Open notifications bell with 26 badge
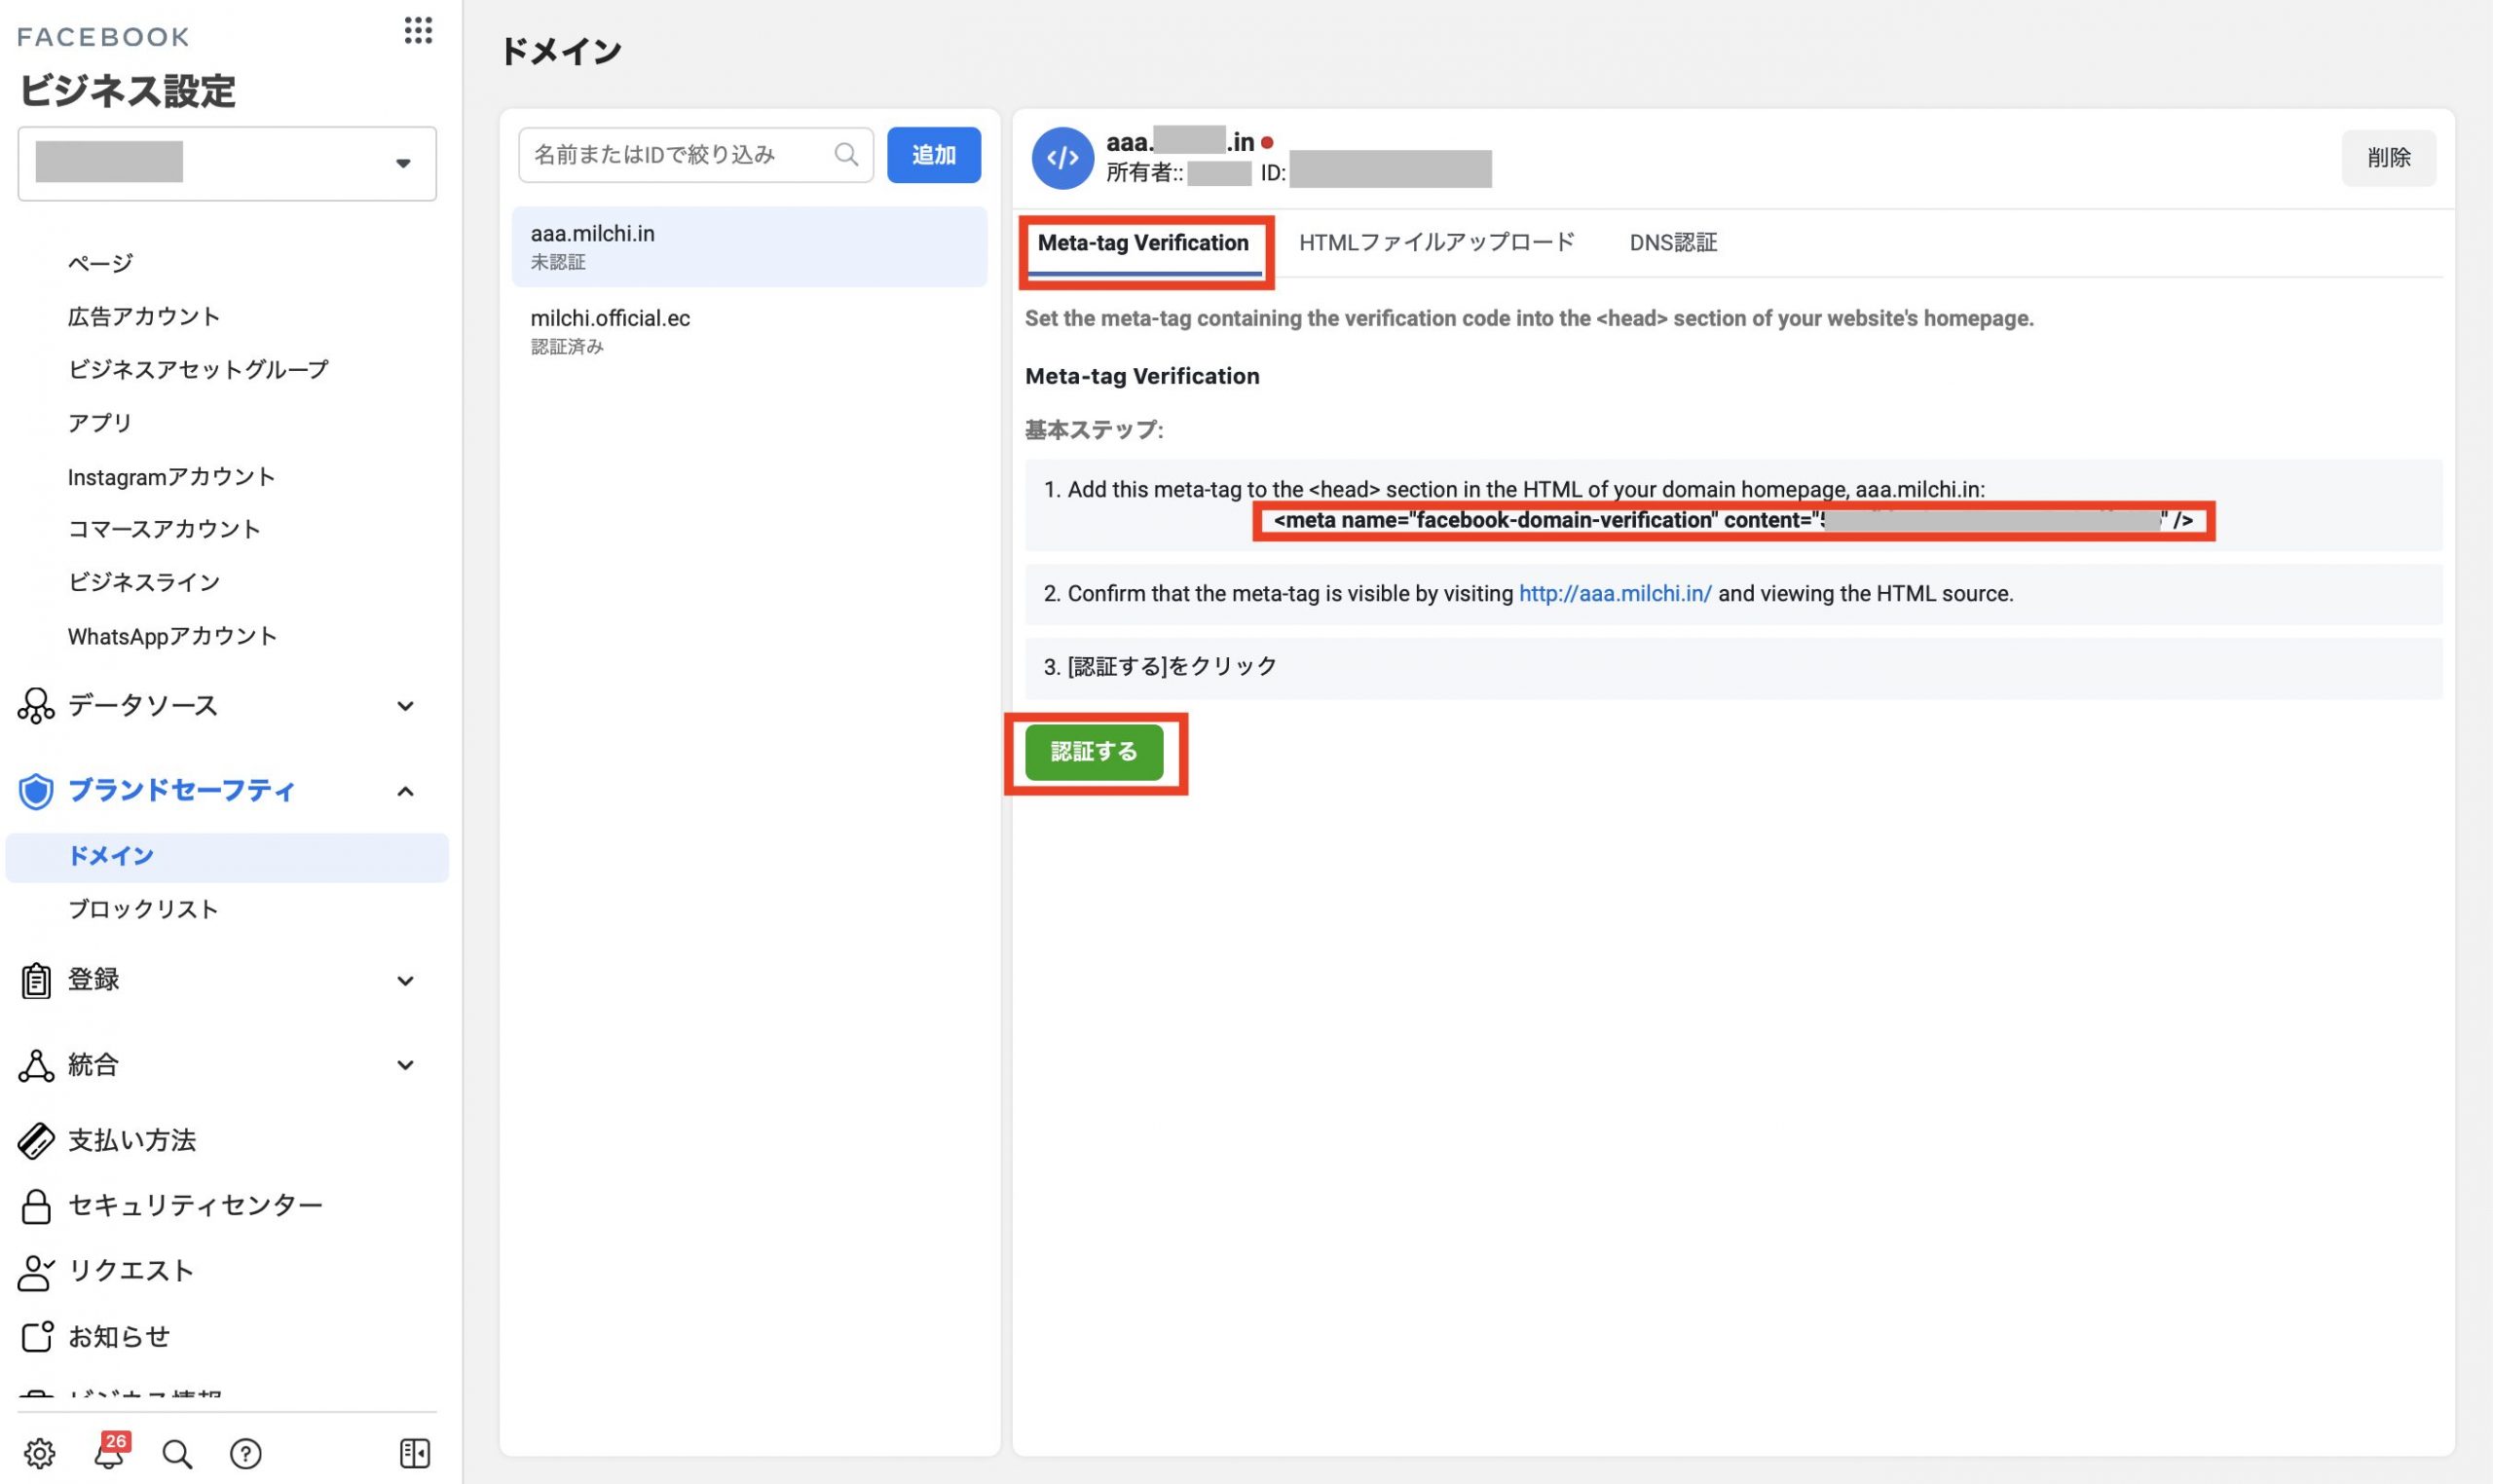 pyautogui.click(x=110, y=1451)
